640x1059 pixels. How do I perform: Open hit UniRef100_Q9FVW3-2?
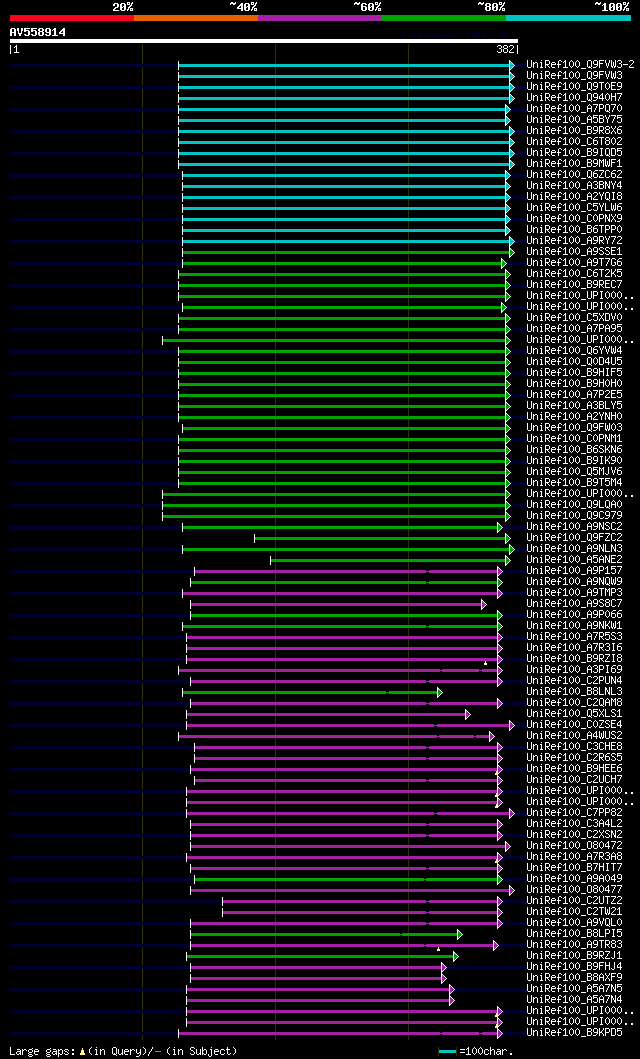[x=580, y=65]
